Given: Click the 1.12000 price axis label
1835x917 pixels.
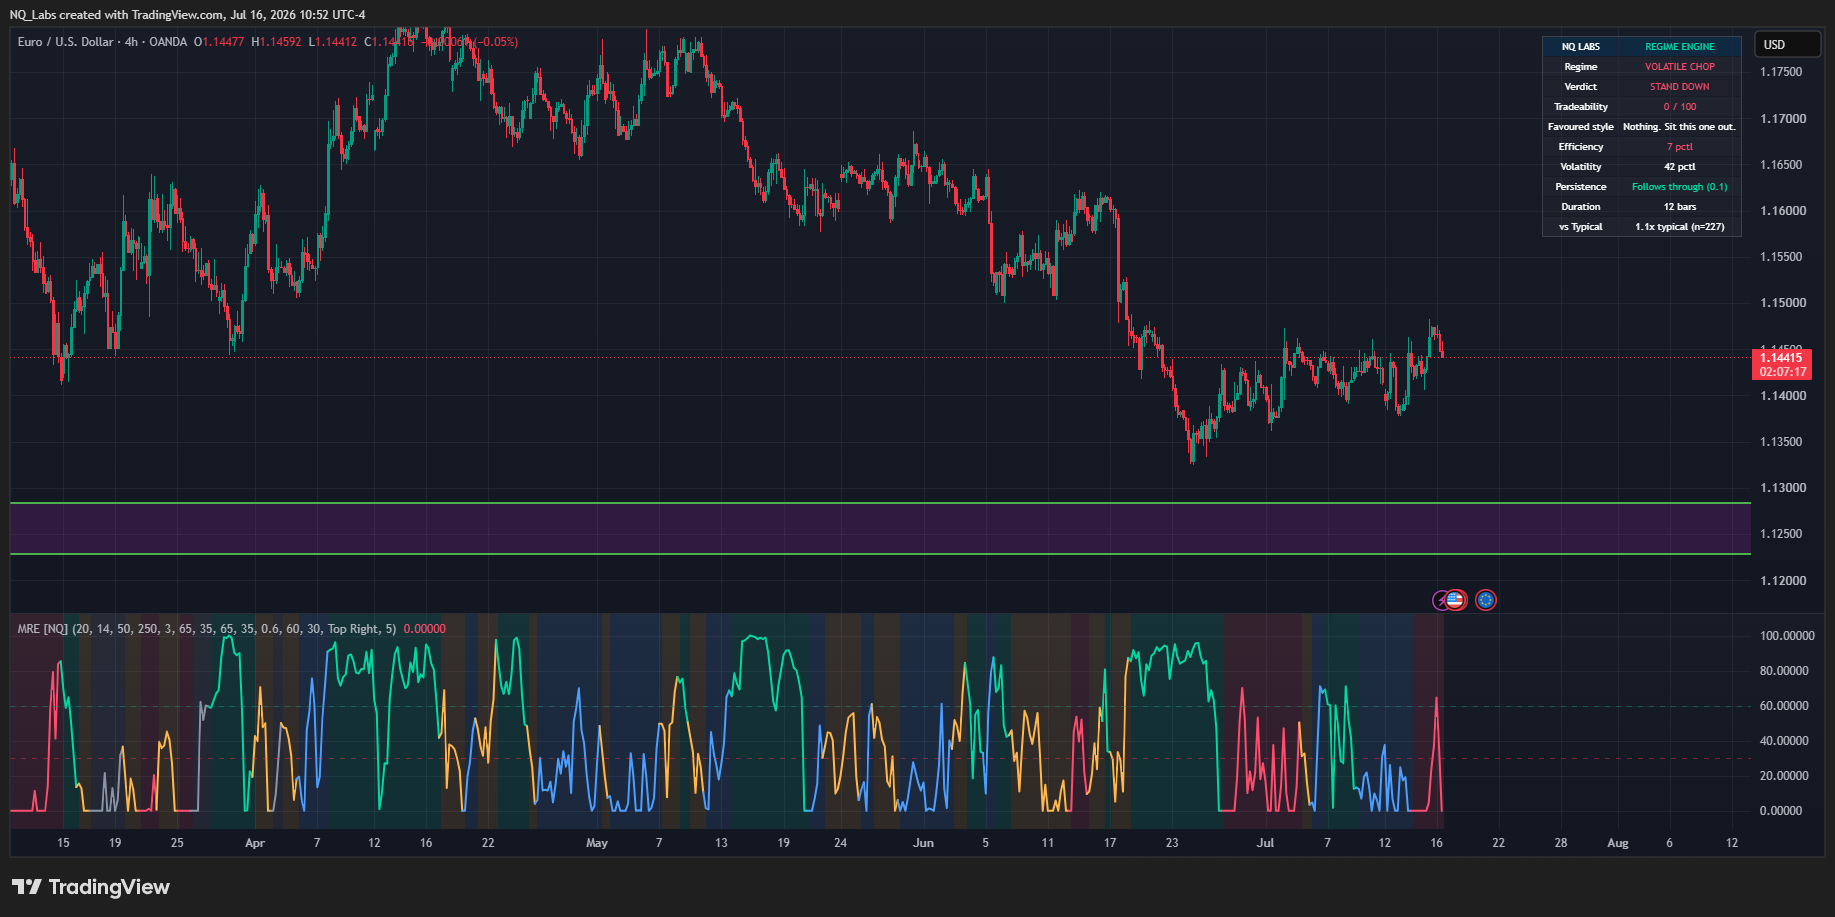Looking at the screenshot, I should 1783,581.
